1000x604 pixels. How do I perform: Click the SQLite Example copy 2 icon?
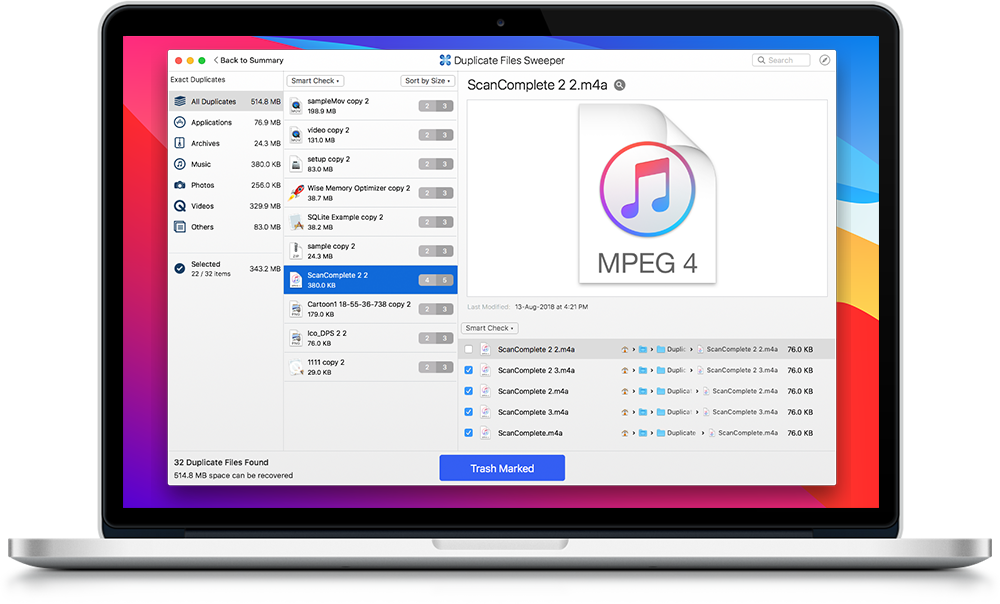pos(296,222)
